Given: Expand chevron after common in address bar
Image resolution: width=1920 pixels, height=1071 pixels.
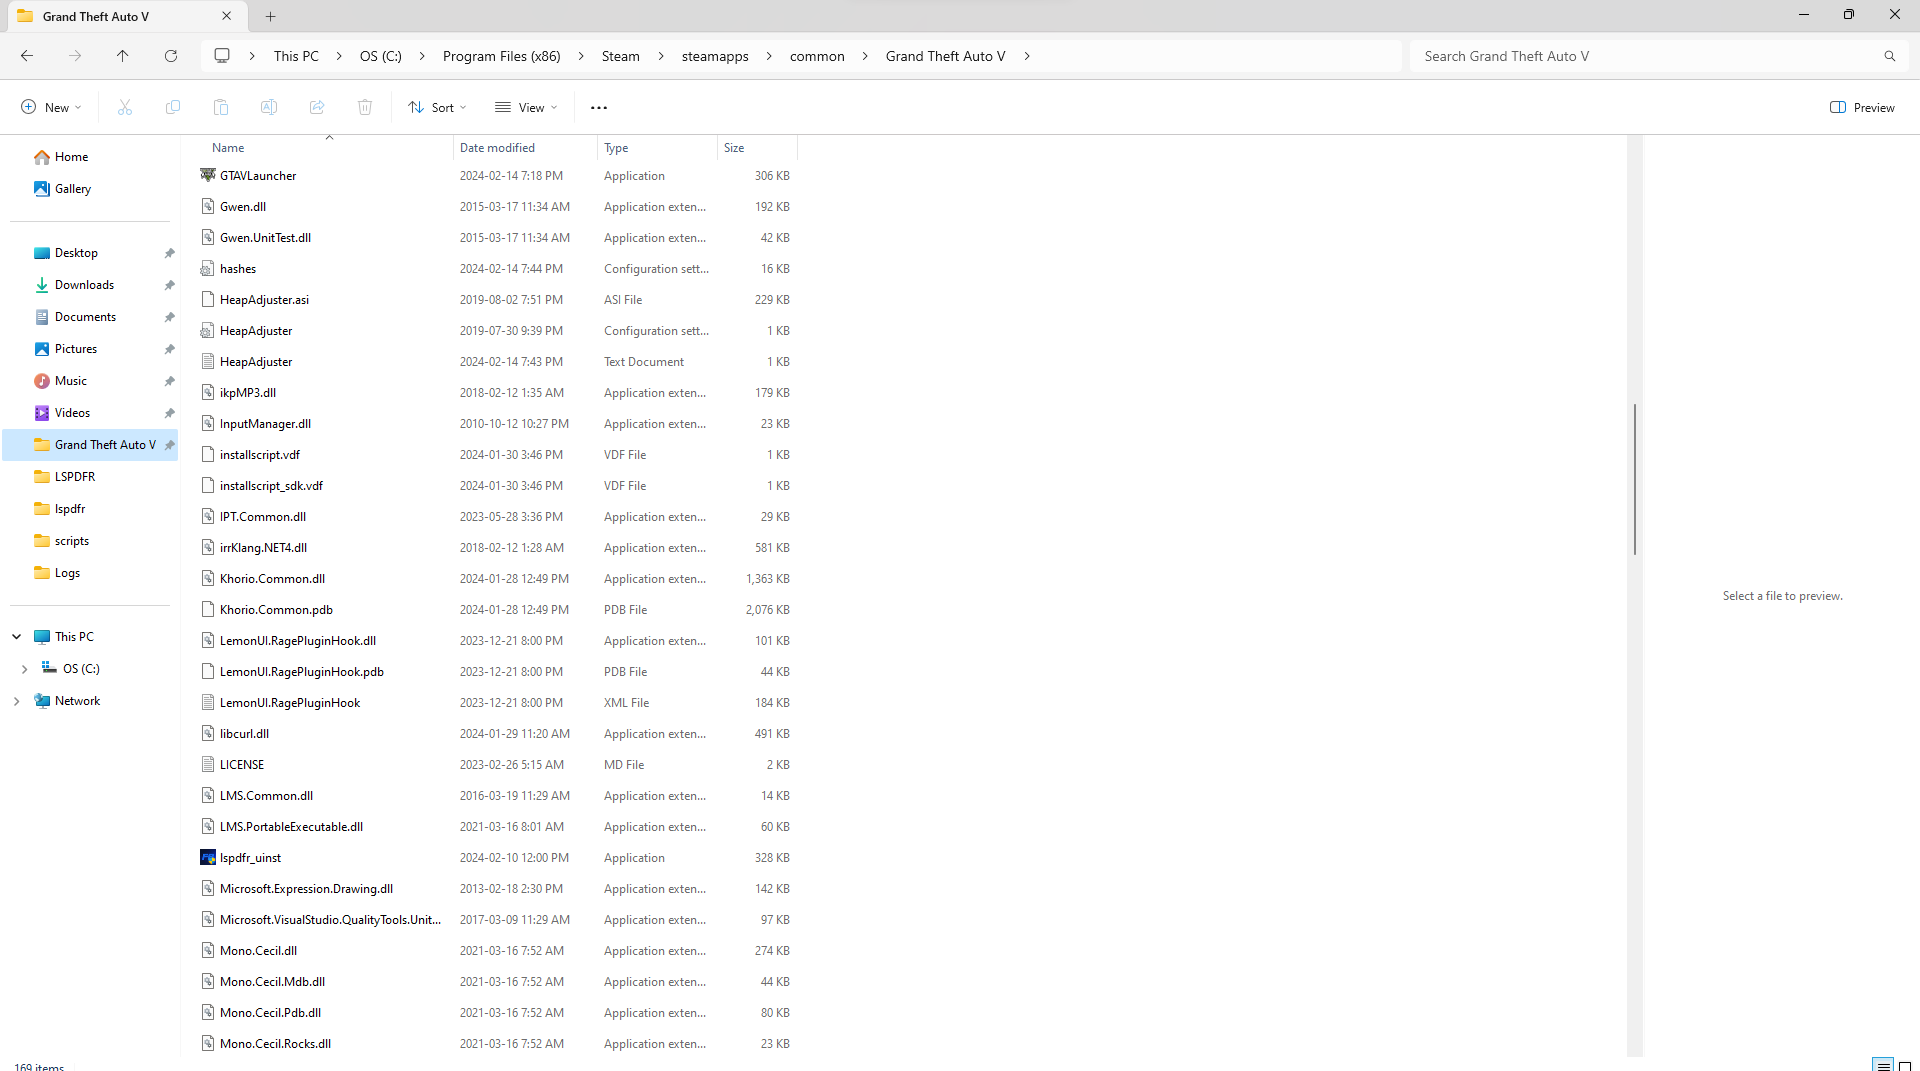Looking at the screenshot, I should (865, 56).
